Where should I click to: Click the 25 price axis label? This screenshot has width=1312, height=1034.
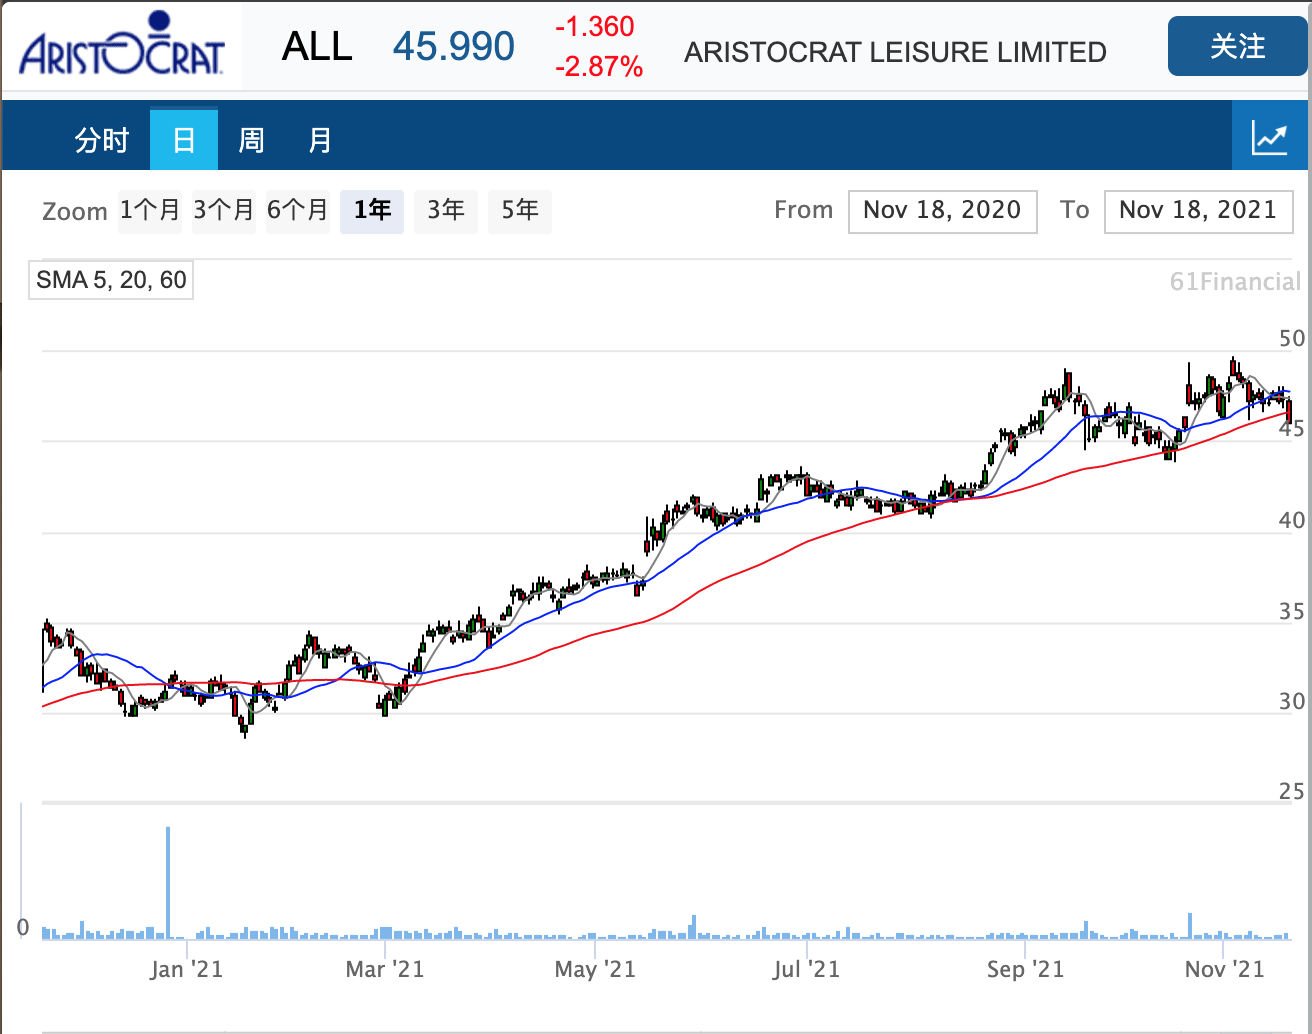(x=1292, y=792)
